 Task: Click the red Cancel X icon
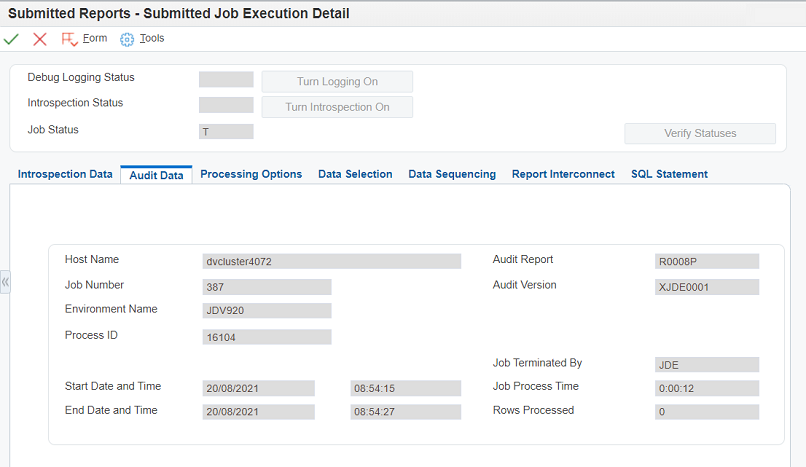[40, 39]
